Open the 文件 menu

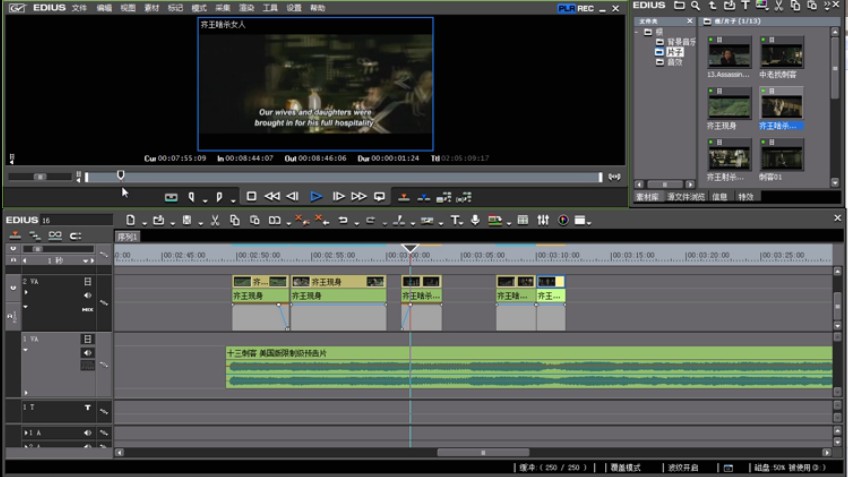pos(79,8)
